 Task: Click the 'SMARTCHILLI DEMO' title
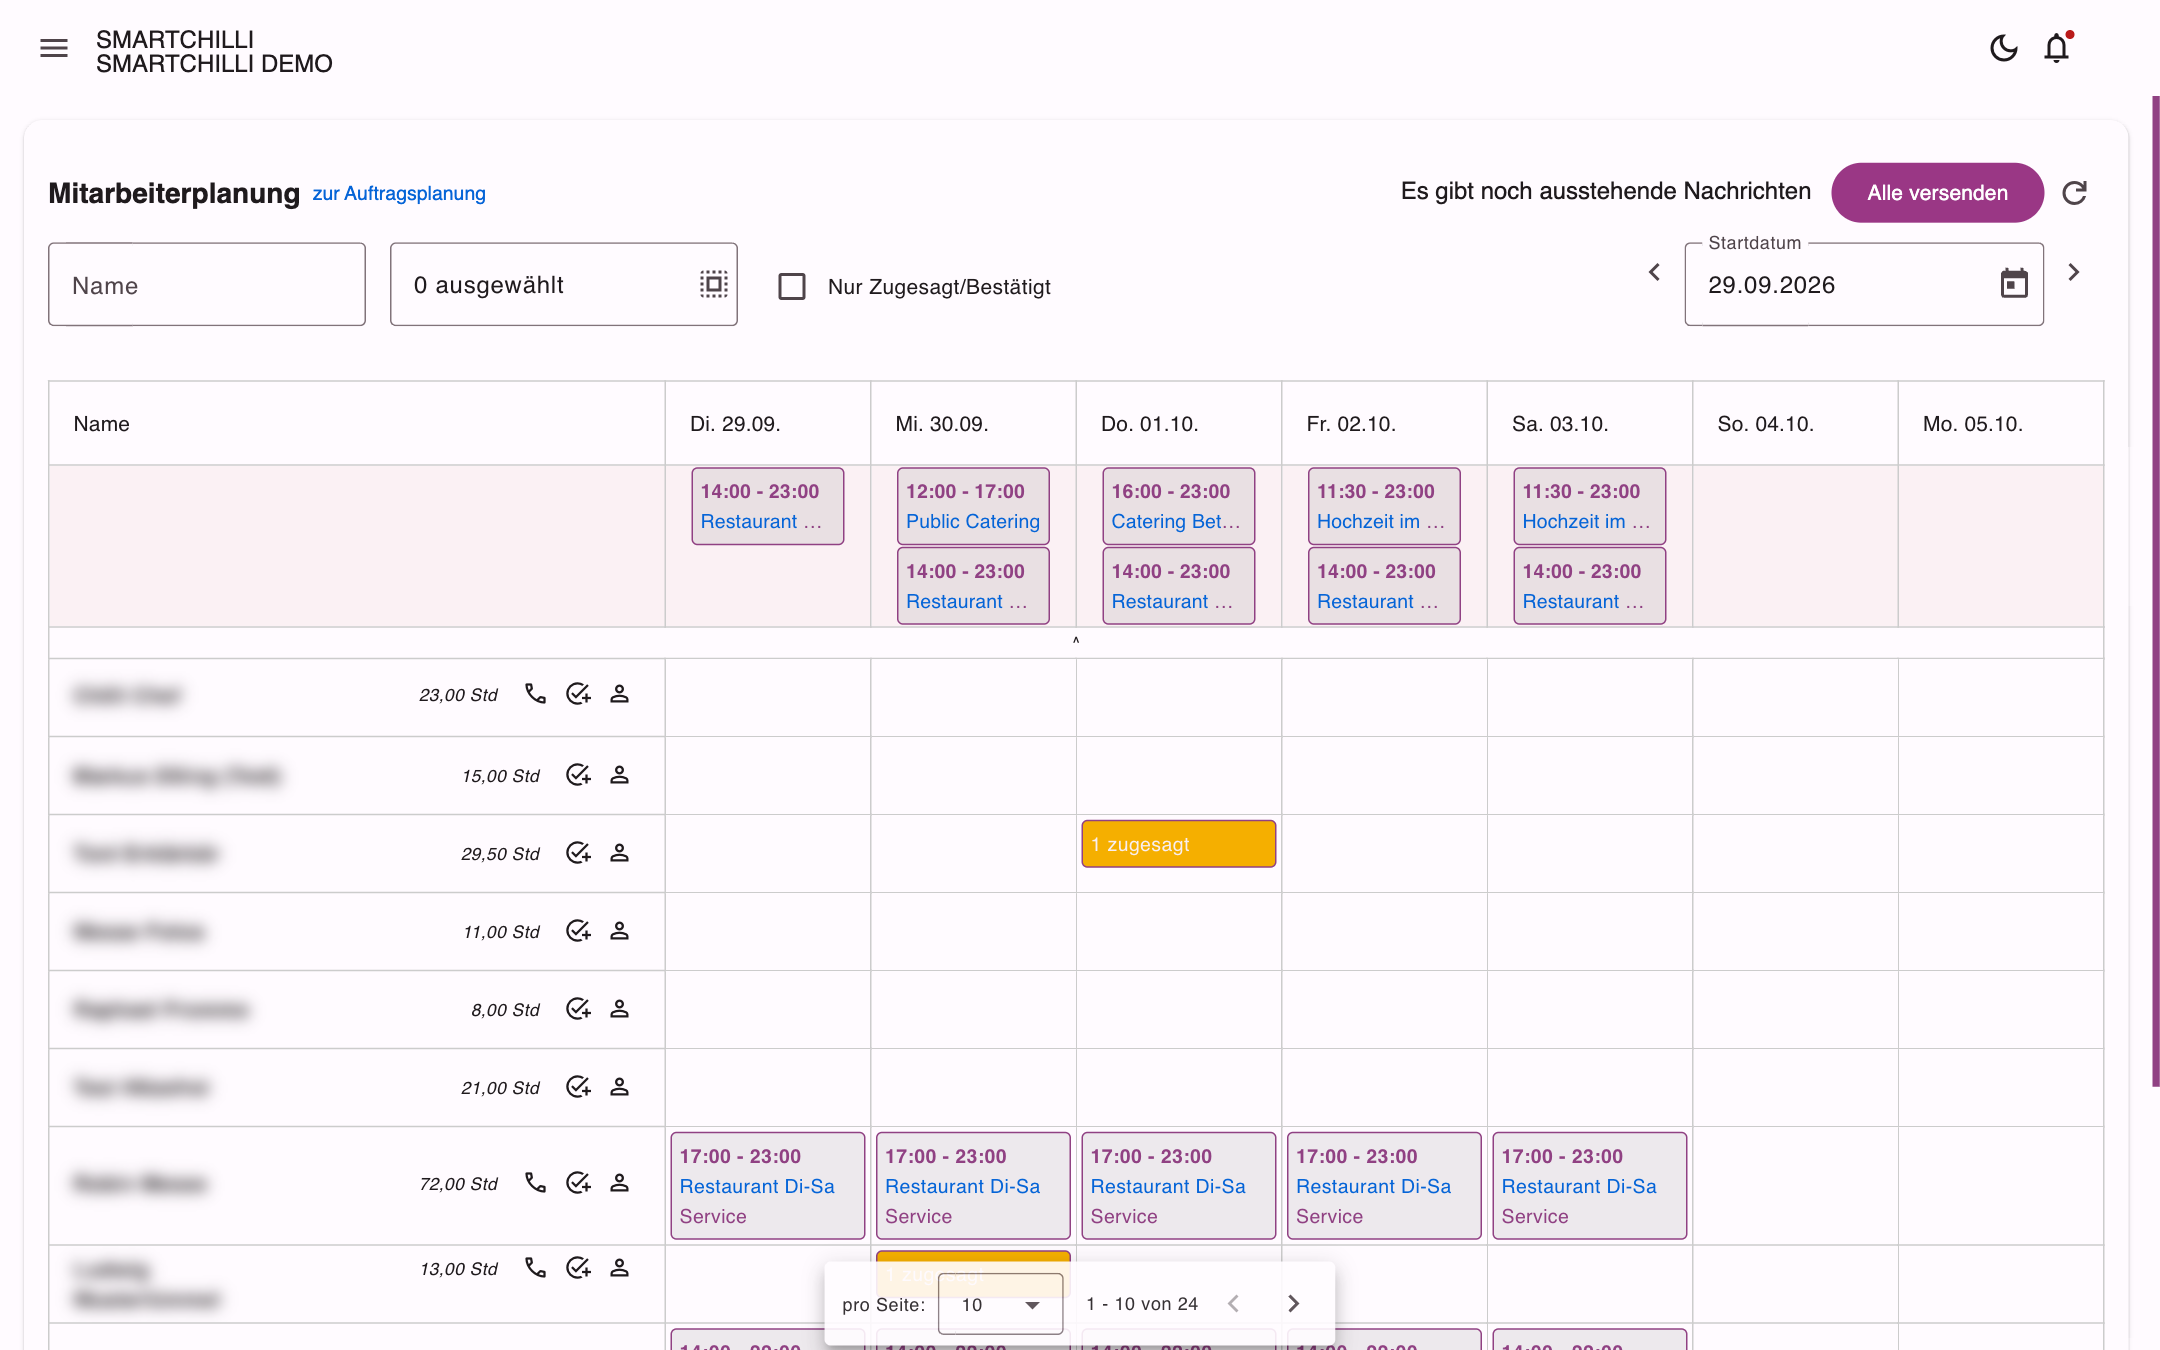pos(214,64)
